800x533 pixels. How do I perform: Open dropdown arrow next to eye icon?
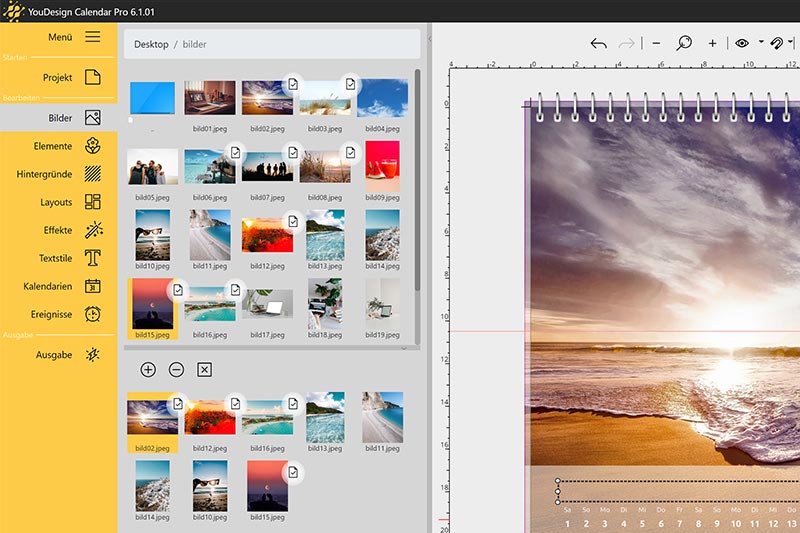pos(760,43)
